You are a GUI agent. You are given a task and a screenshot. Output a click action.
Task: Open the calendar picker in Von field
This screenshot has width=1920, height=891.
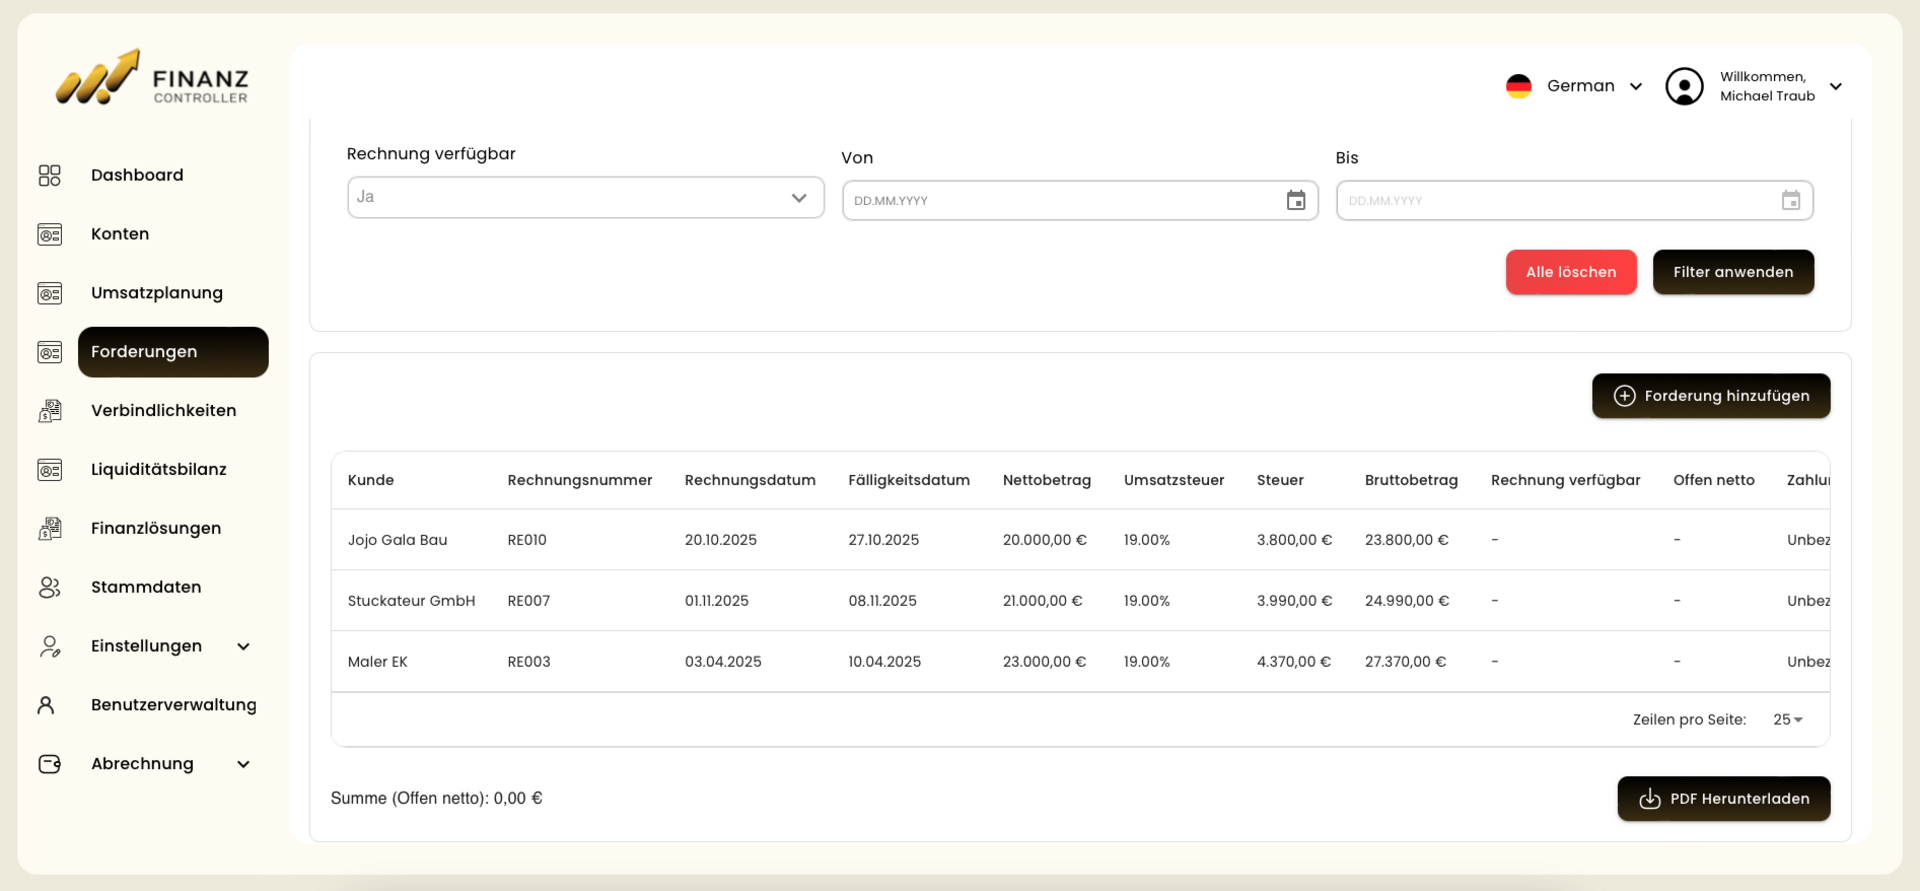tap(1295, 201)
